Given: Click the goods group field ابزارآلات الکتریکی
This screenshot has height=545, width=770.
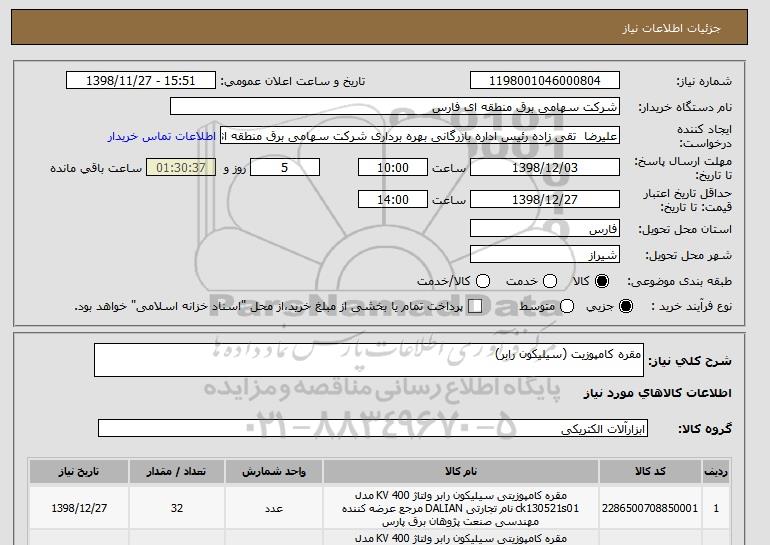Looking at the screenshot, I should click(x=373, y=428).
